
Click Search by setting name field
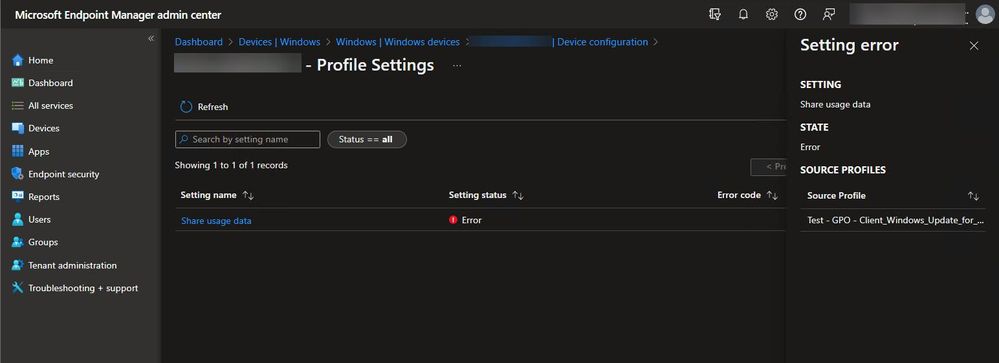(x=248, y=139)
